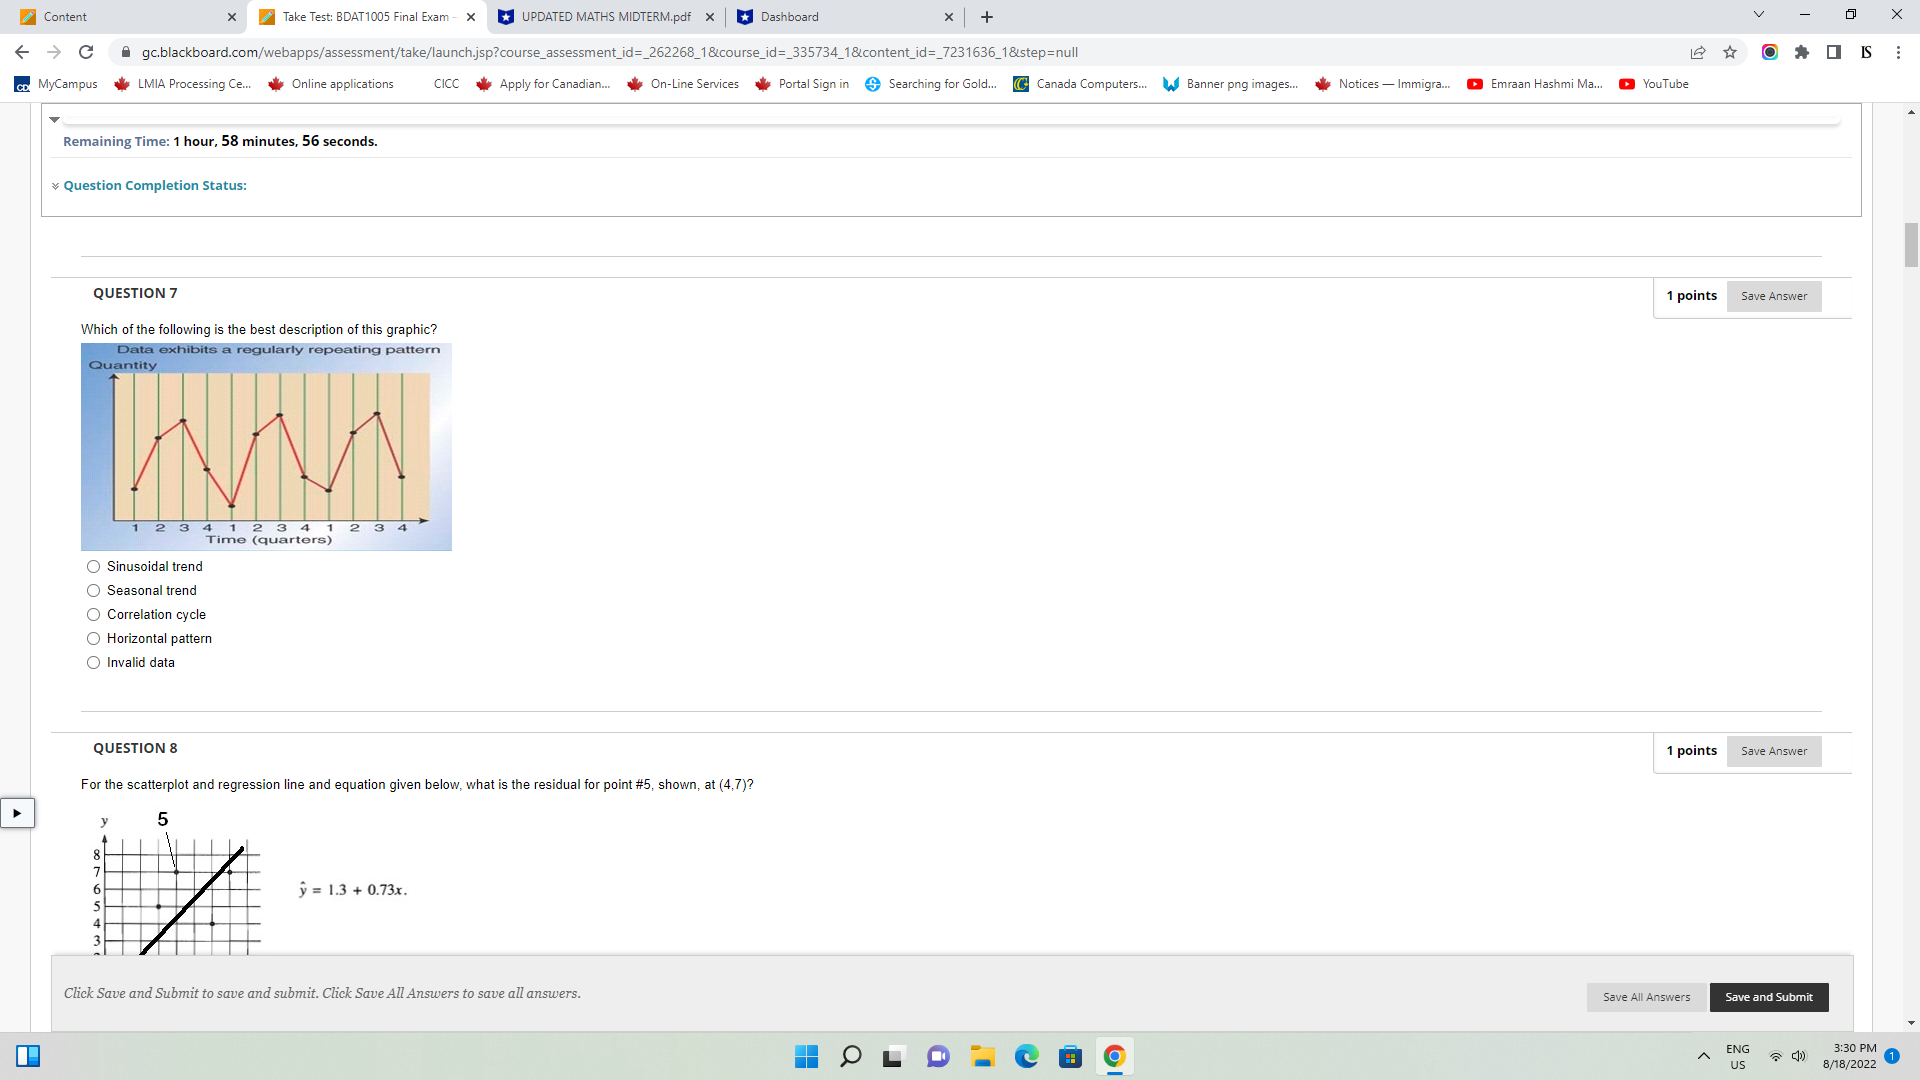Bookmark this page with the star icon
The width and height of the screenshot is (1920, 1080).
(1730, 52)
